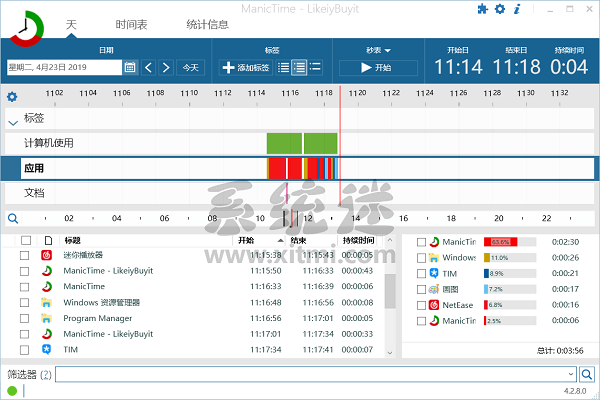Go to previous day arrow
This screenshot has height=400, width=600.
(x=148, y=67)
